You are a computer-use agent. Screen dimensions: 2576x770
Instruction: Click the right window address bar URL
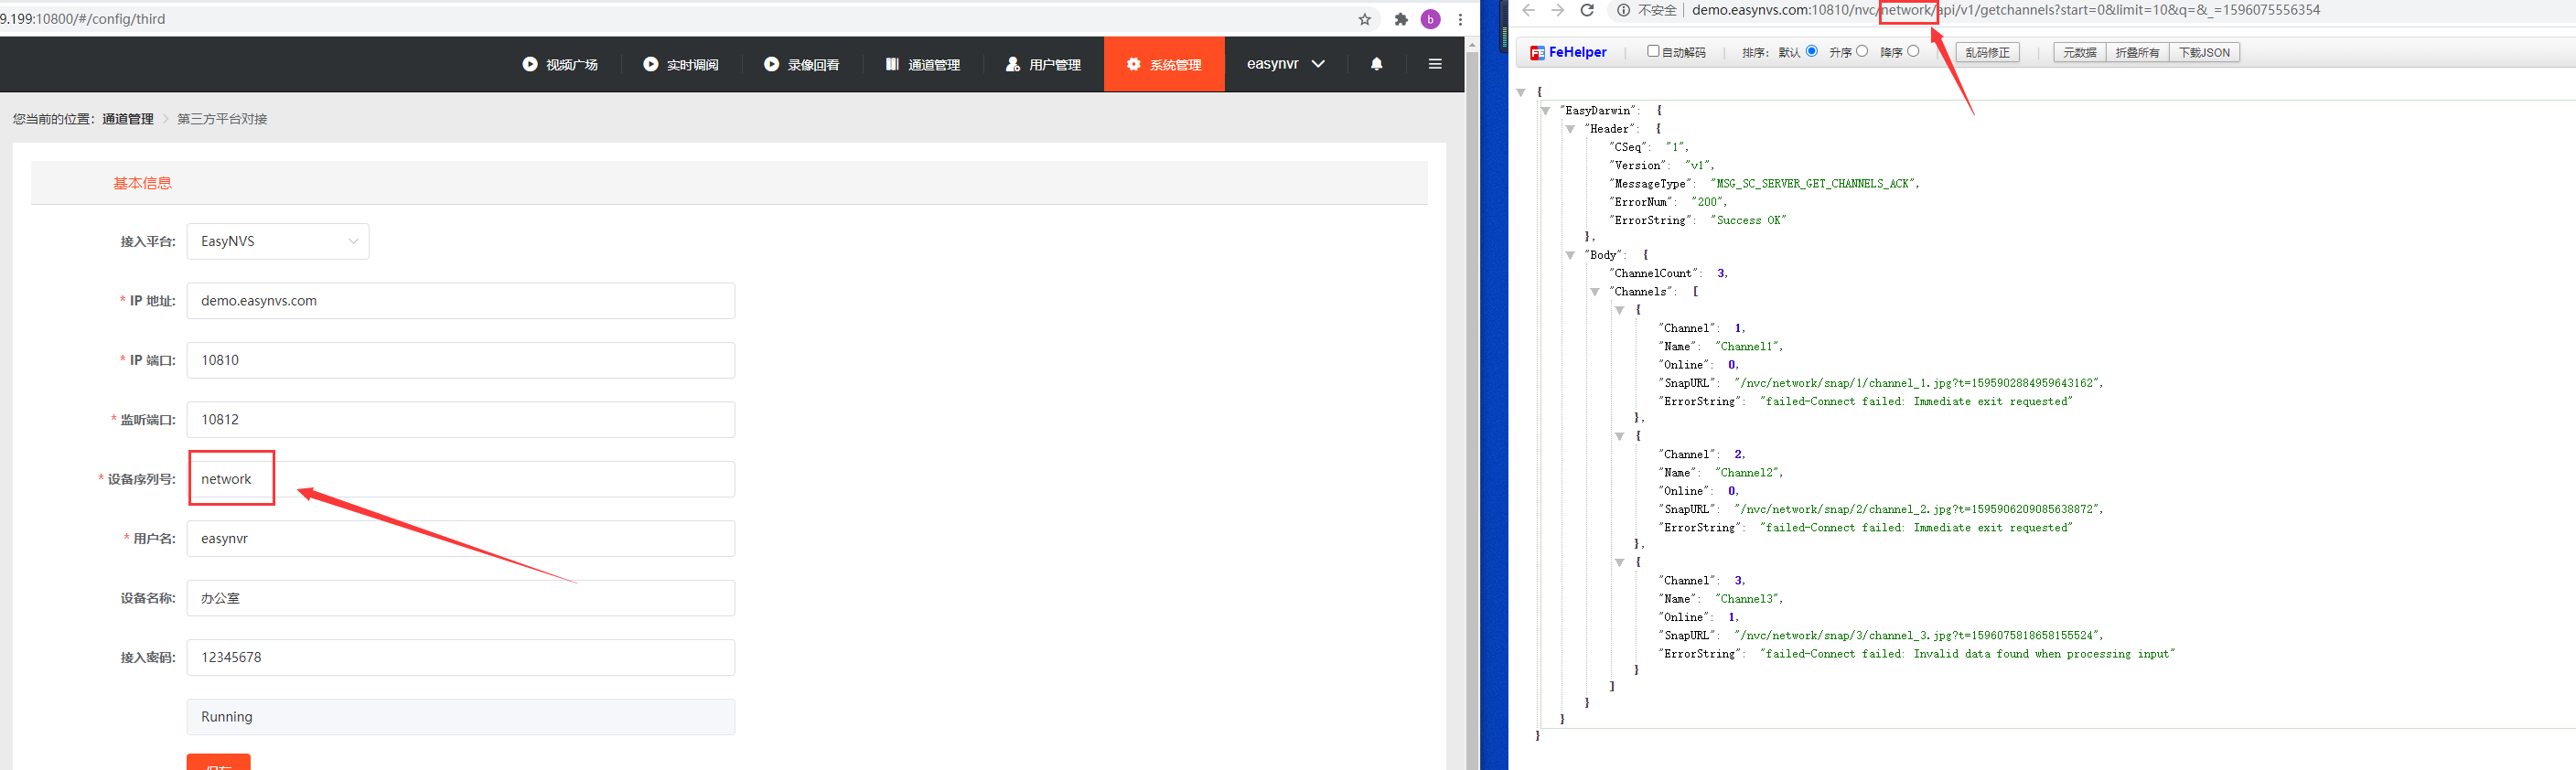[2006, 10]
